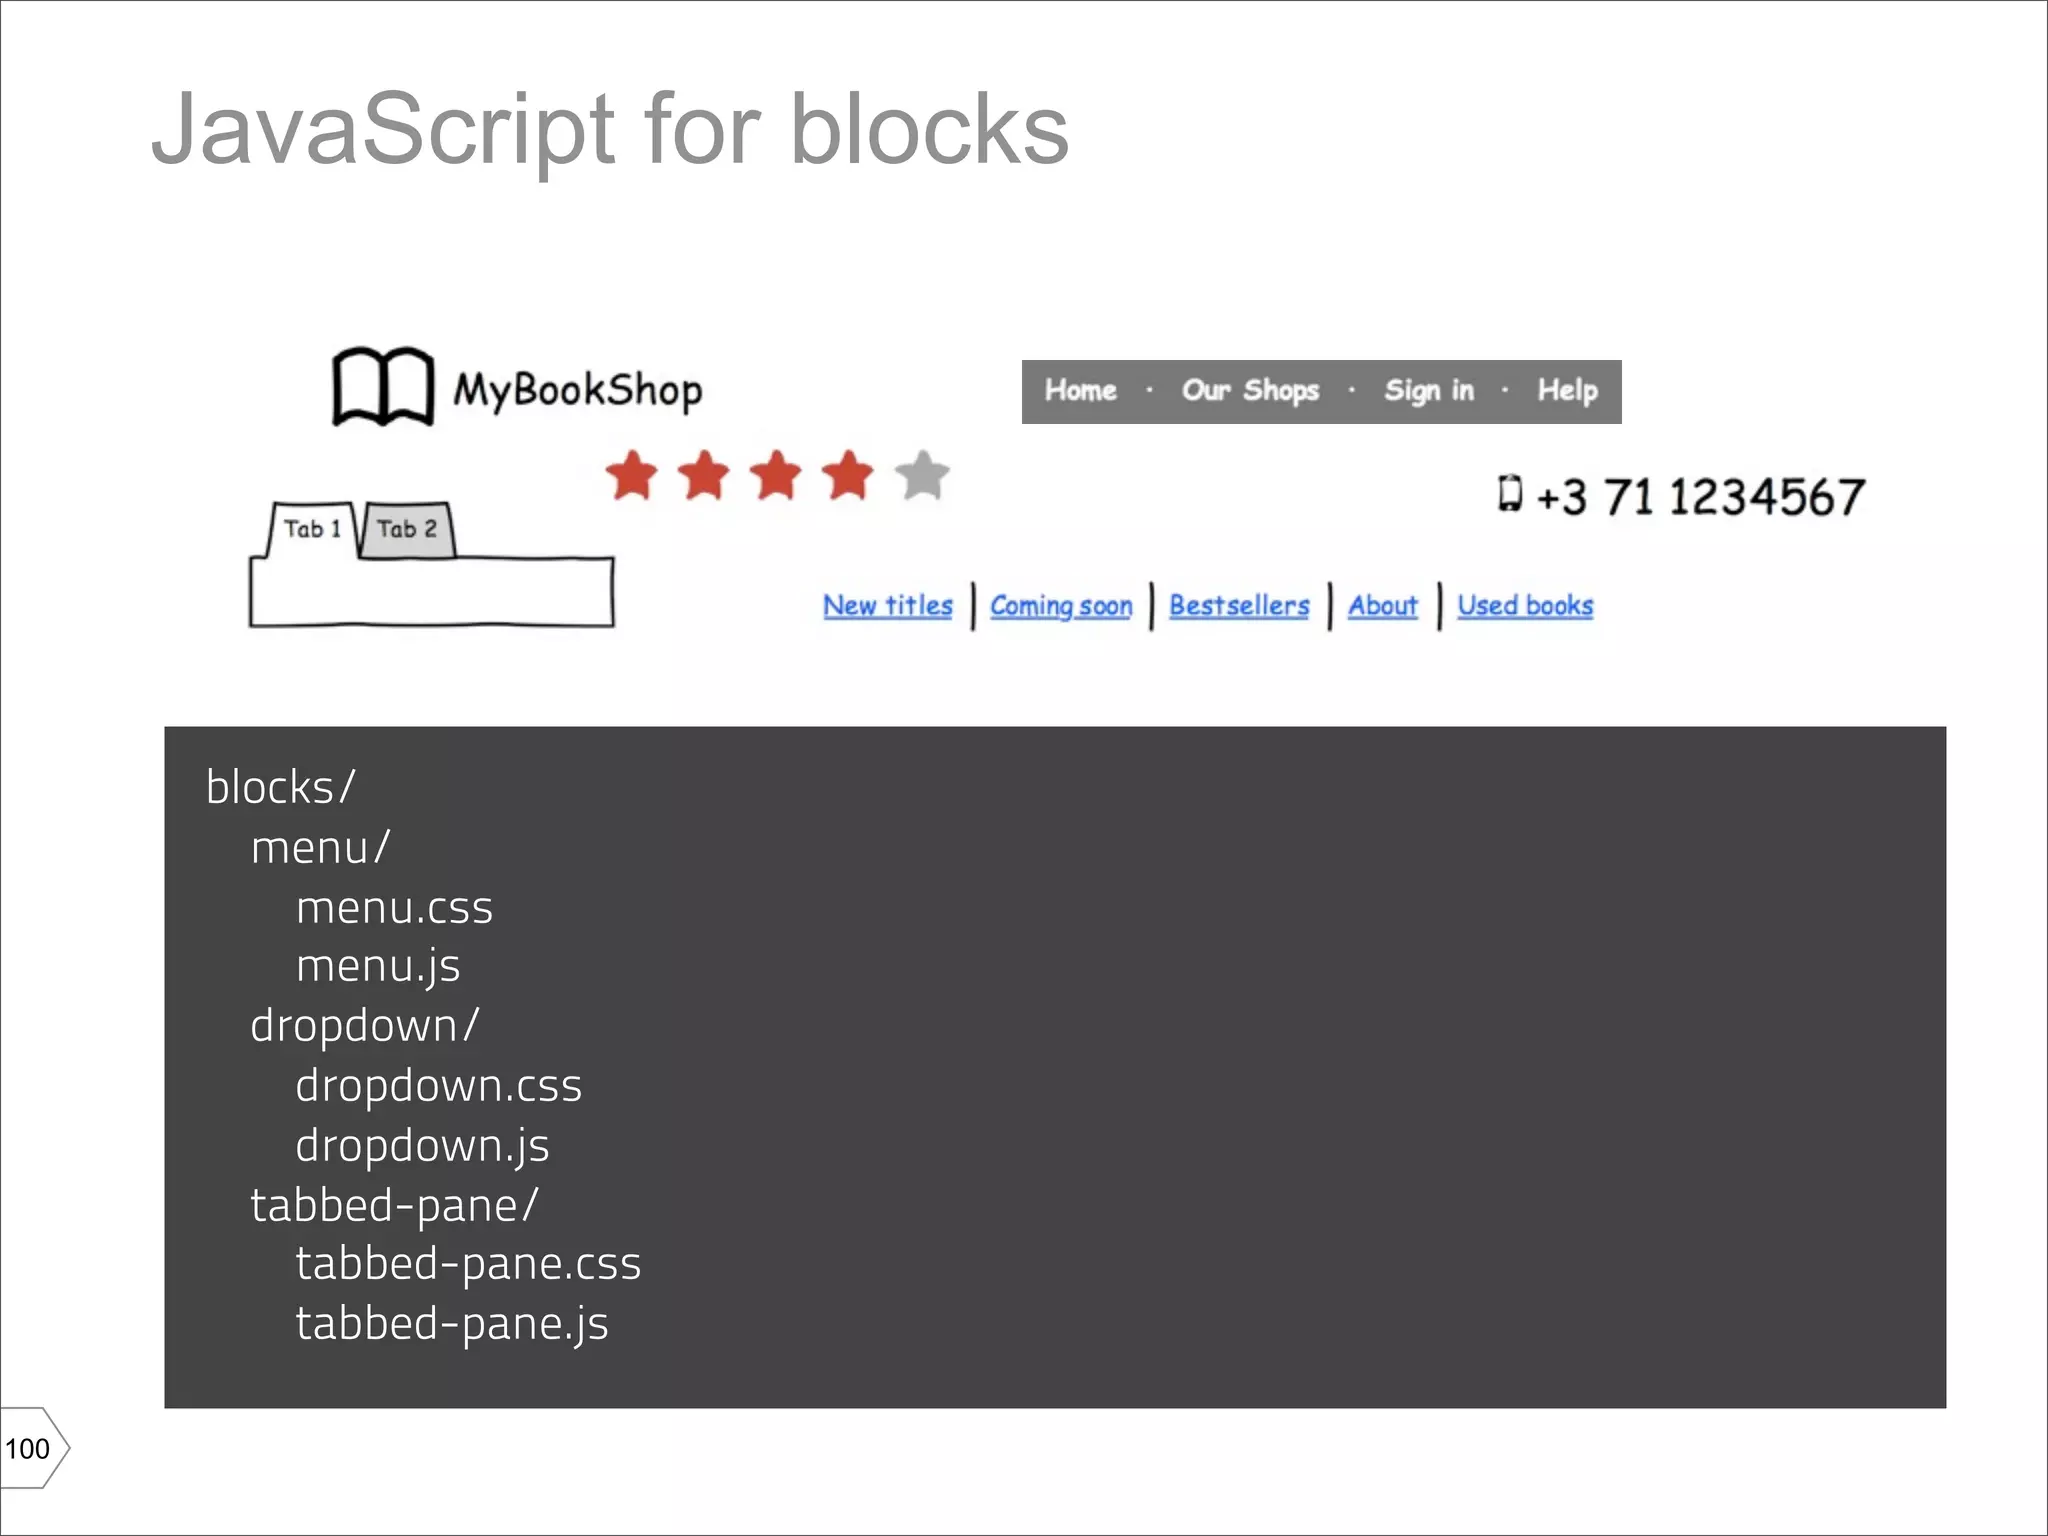Click the third red rating star

coord(777,475)
